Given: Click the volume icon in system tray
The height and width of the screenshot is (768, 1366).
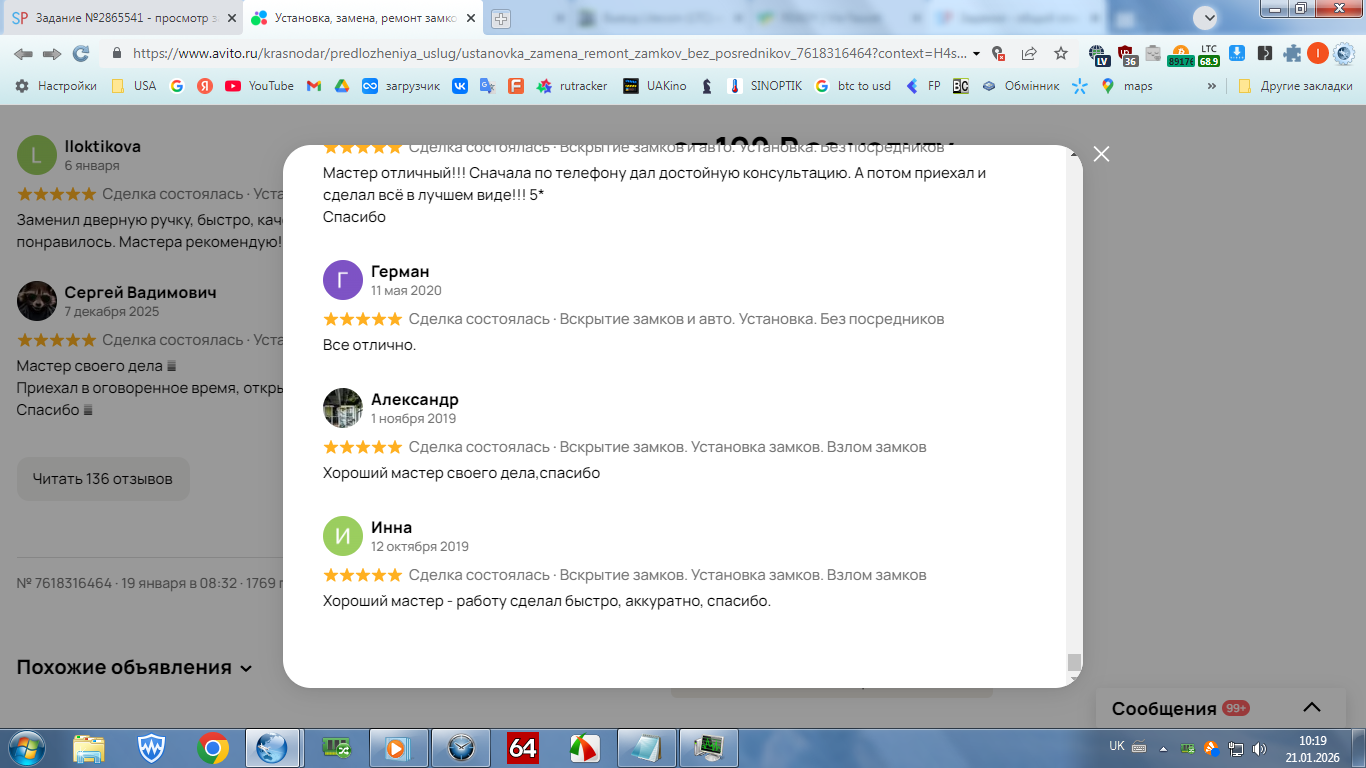Looking at the screenshot, I should pos(1259,747).
